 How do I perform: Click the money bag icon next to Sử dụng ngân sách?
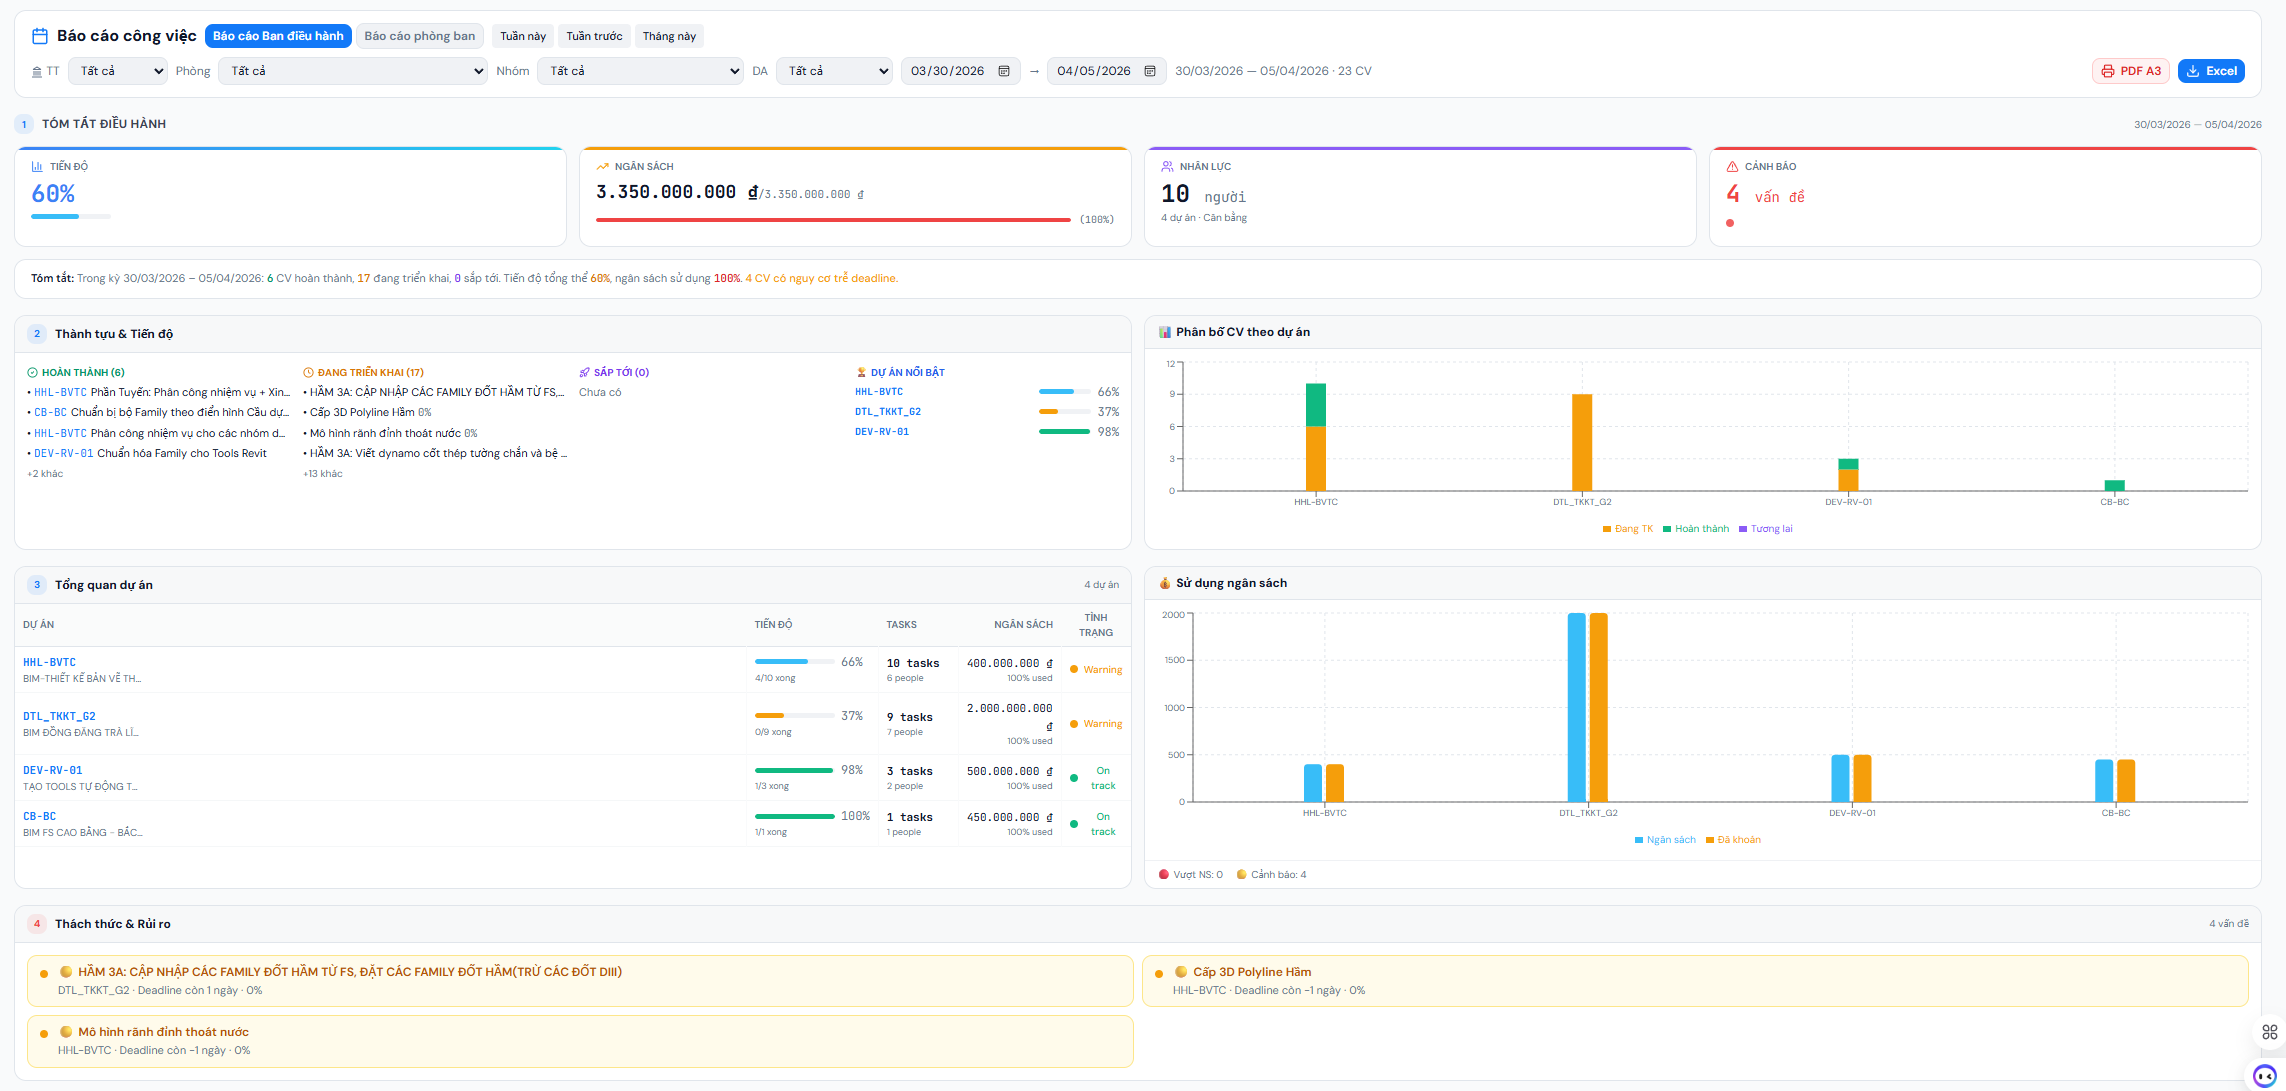pos(1164,583)
